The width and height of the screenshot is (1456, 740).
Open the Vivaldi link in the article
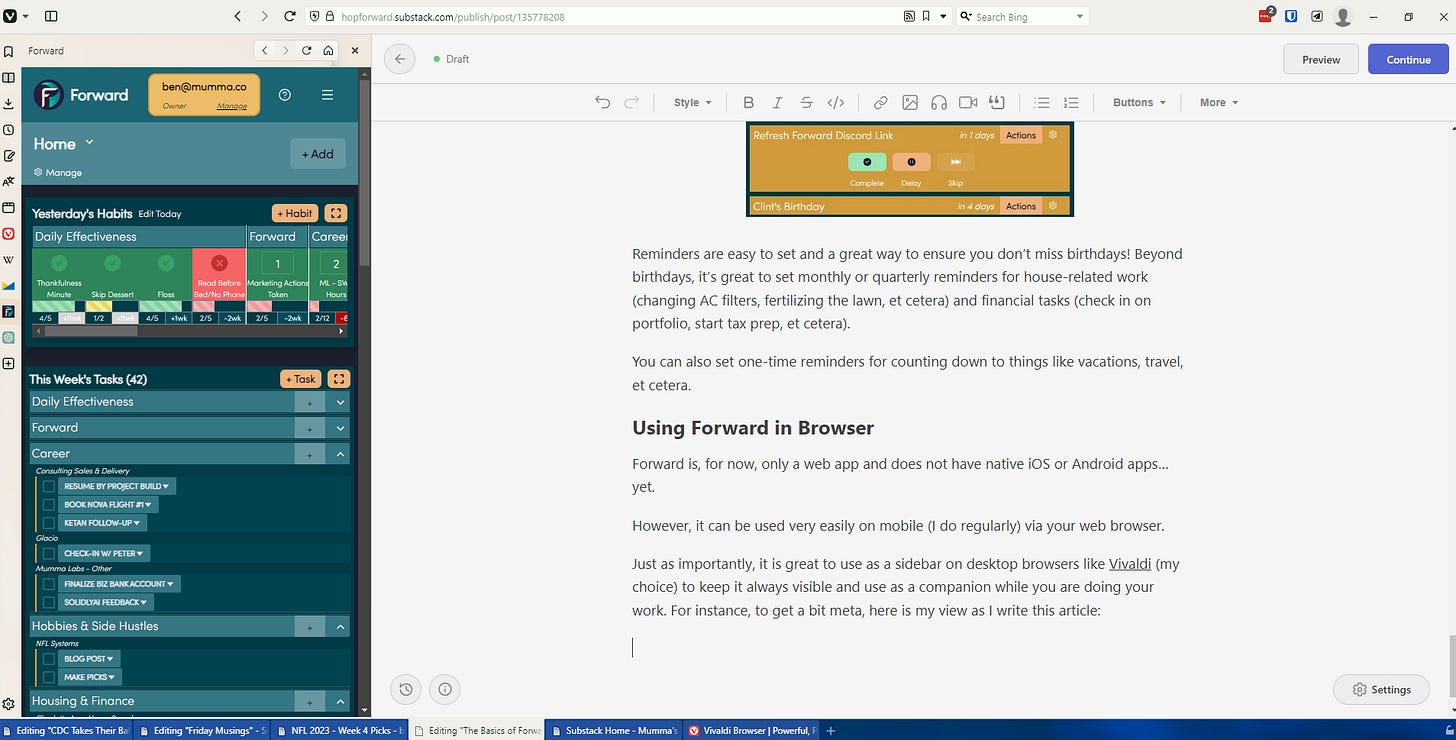coord(1130,563)
